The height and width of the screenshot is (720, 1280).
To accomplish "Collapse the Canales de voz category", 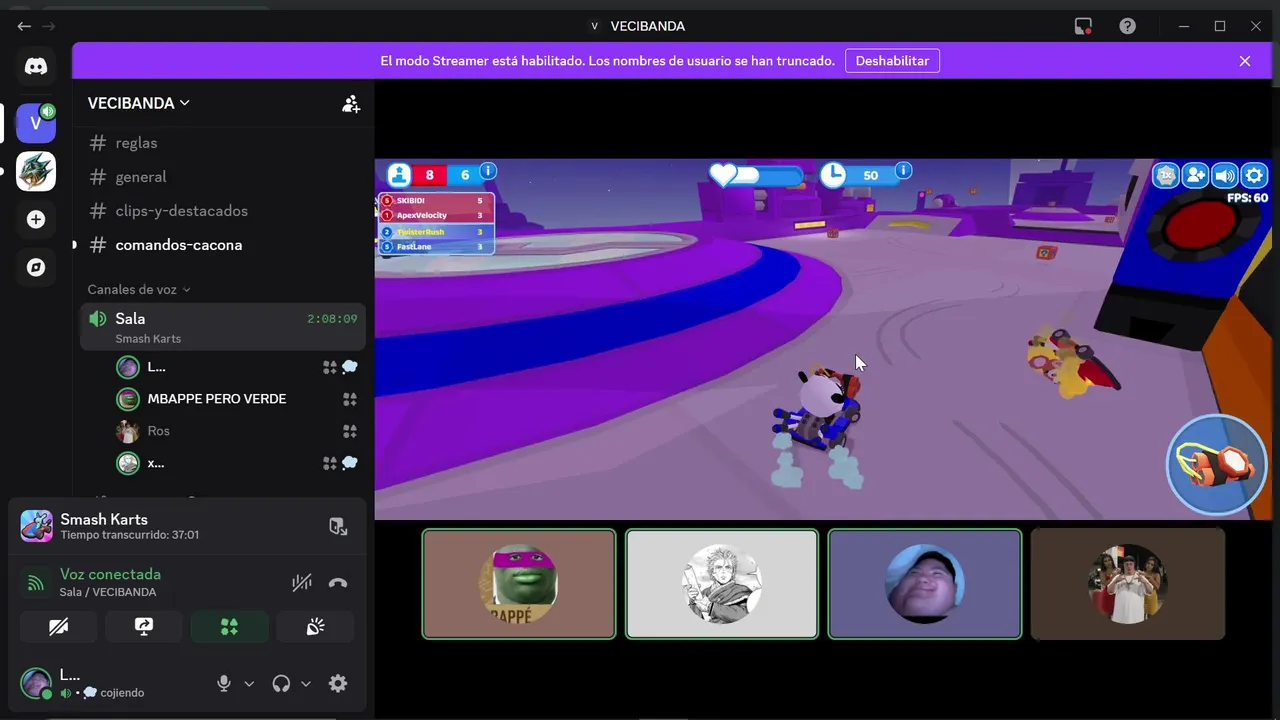I will click(139, 289).
